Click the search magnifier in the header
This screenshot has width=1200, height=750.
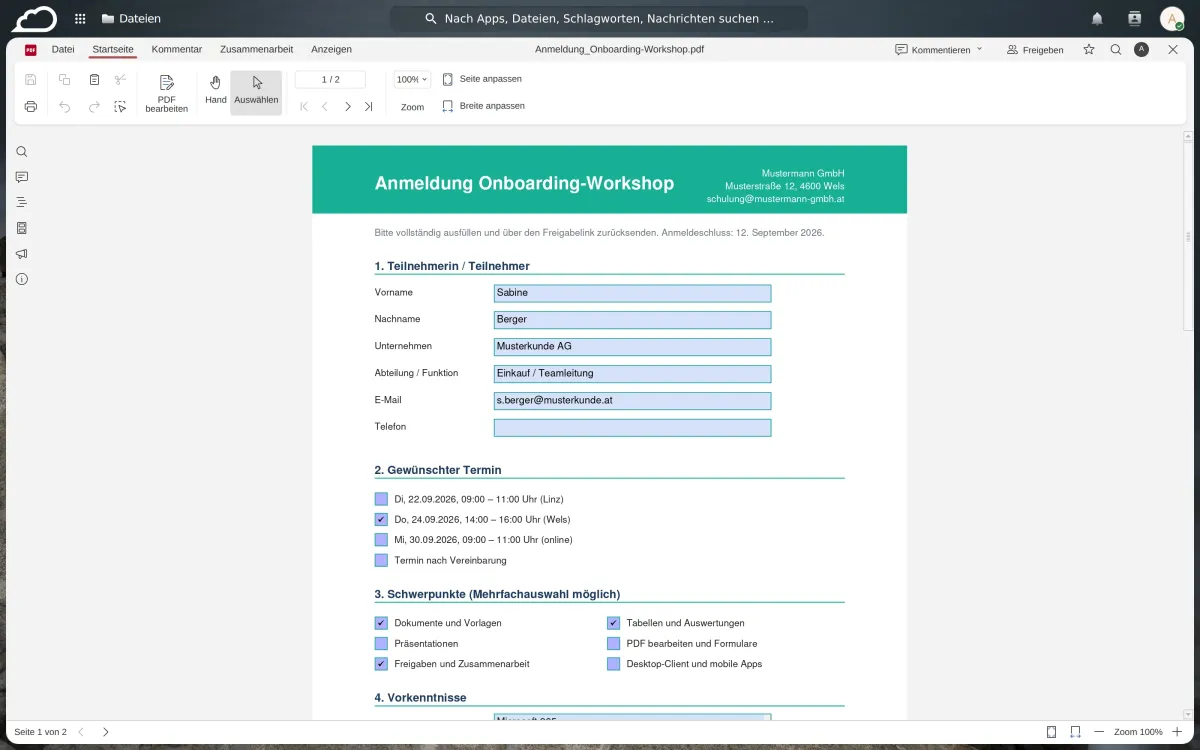coord(1116,49)
